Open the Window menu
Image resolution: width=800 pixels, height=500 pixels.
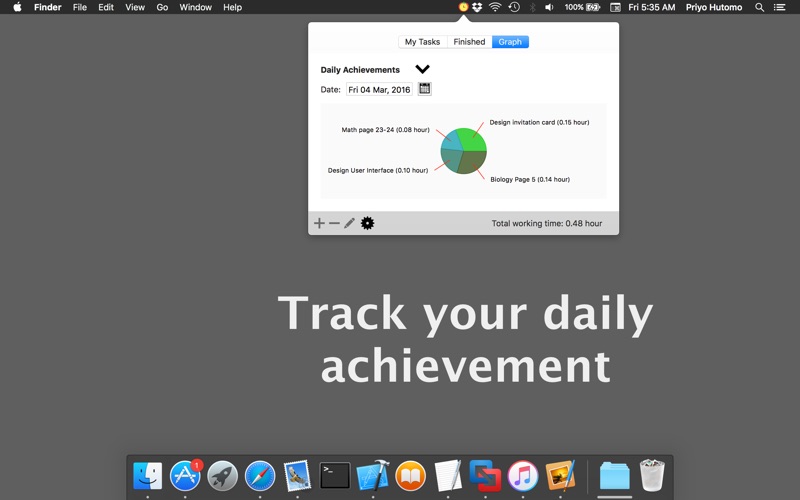pos(195,7)
